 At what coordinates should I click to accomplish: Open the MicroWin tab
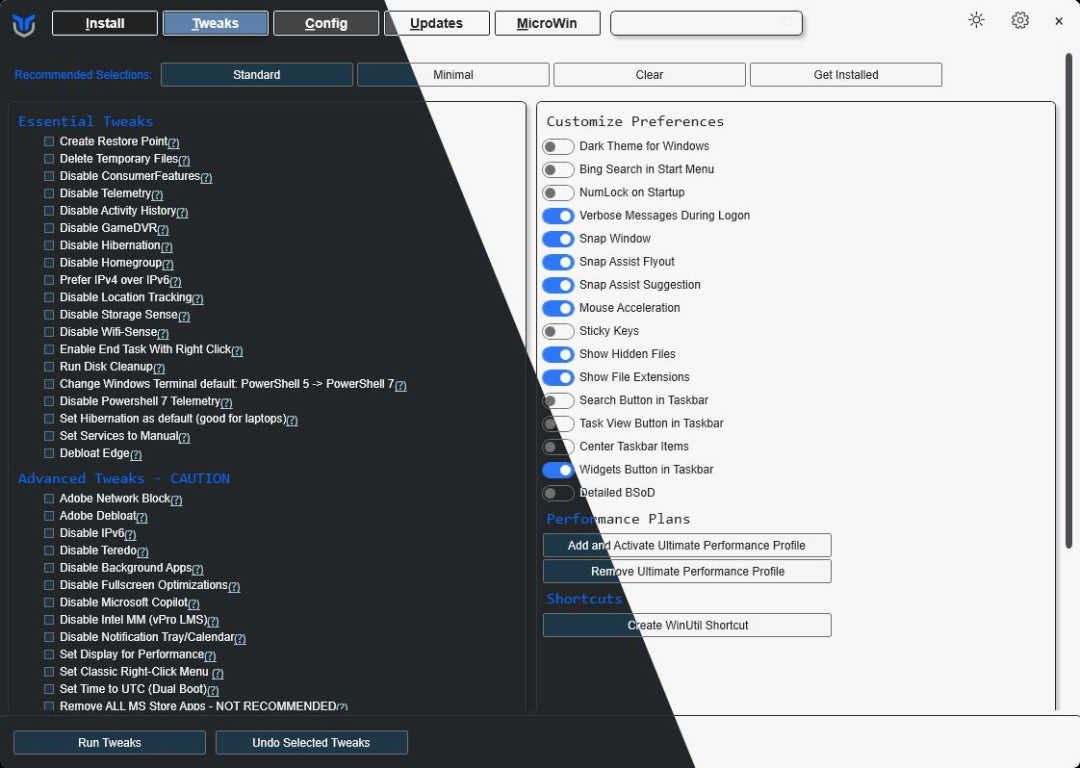547,23
